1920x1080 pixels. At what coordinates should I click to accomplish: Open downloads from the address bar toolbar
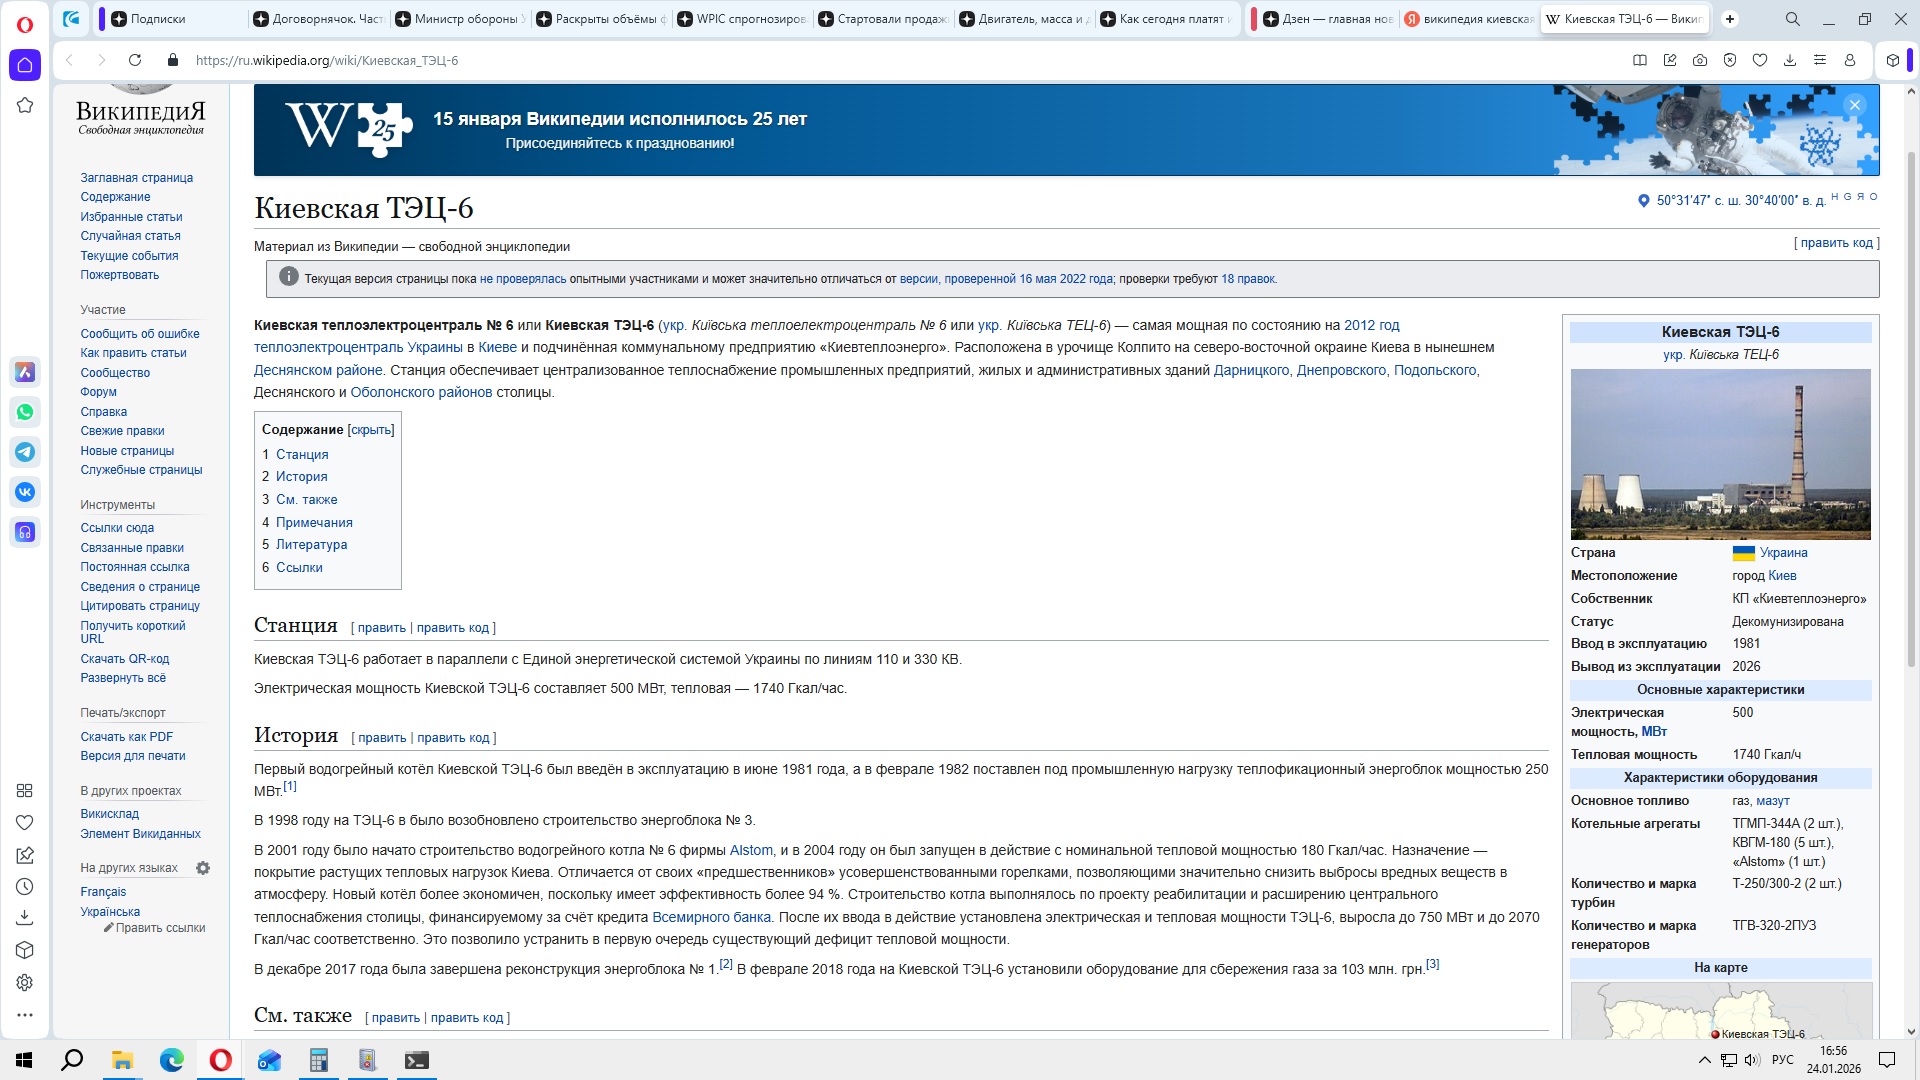1790,60
